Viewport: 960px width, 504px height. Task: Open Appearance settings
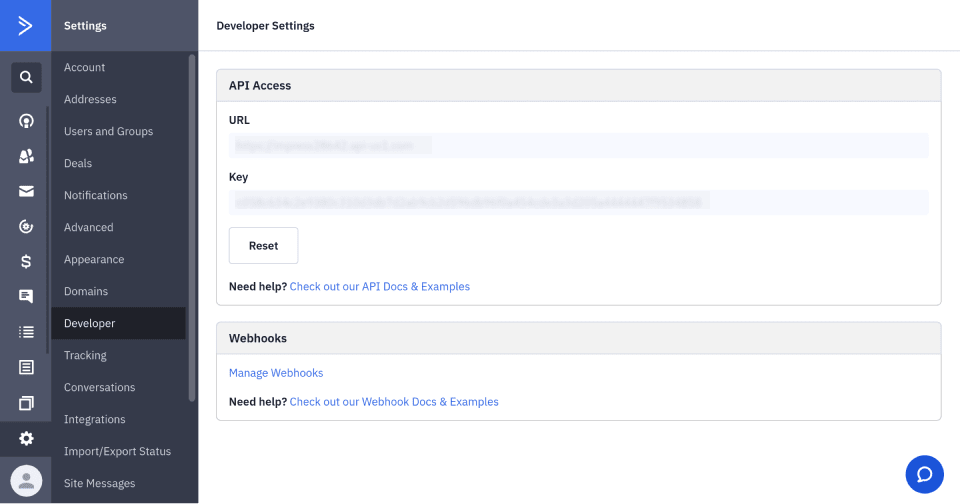(94, 259)
